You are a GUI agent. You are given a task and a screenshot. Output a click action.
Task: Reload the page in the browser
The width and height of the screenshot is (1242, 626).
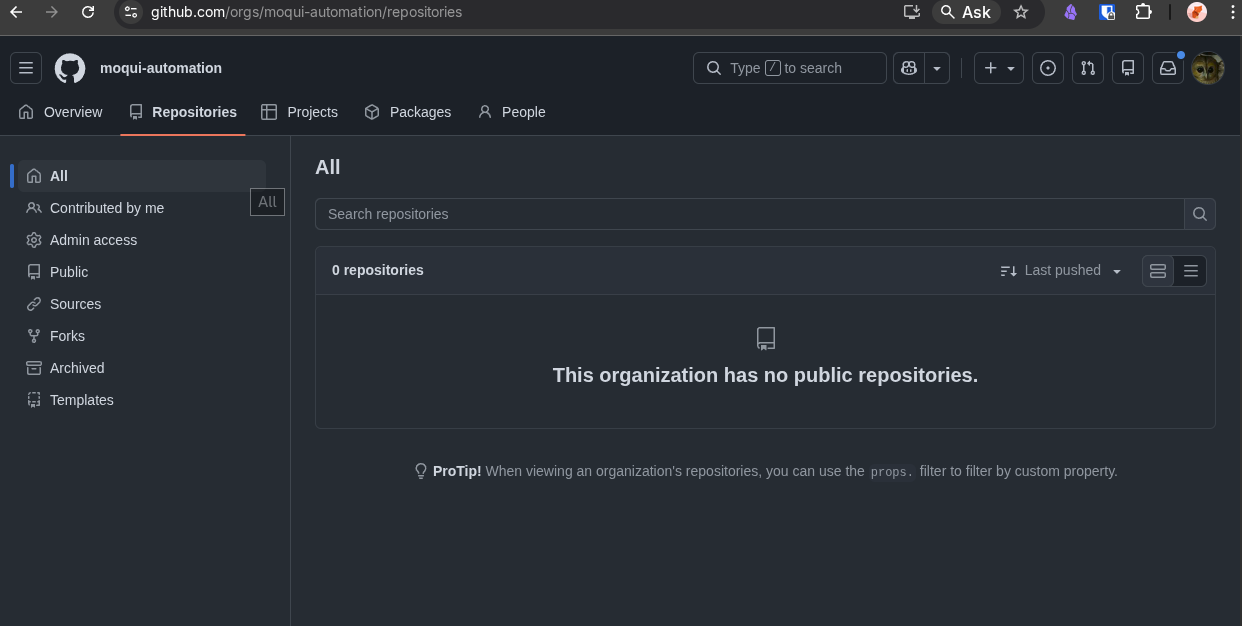88,12
